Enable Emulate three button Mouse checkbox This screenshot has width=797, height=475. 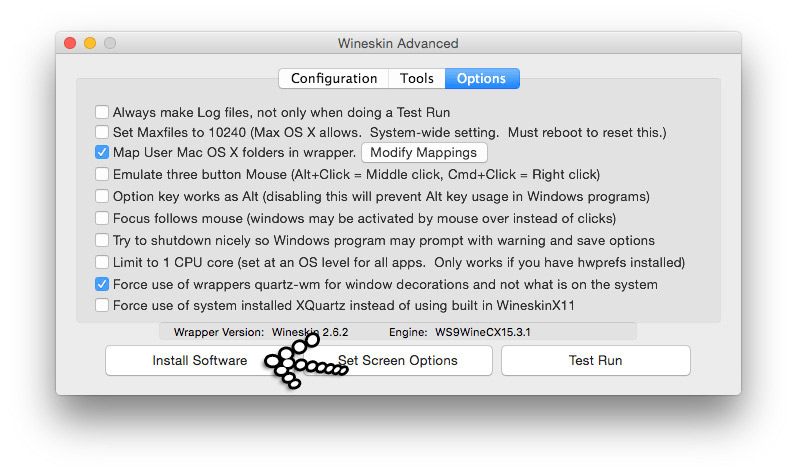click(x=102, y=174)
